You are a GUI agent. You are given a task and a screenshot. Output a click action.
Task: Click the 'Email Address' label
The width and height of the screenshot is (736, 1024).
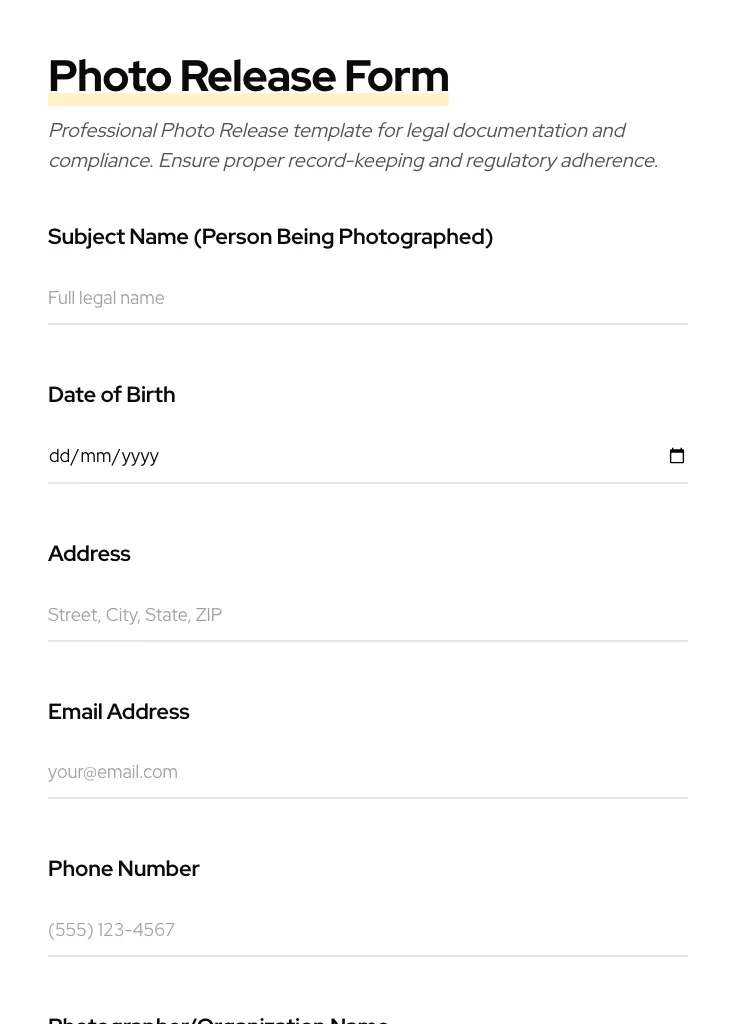tap(118, 712)
